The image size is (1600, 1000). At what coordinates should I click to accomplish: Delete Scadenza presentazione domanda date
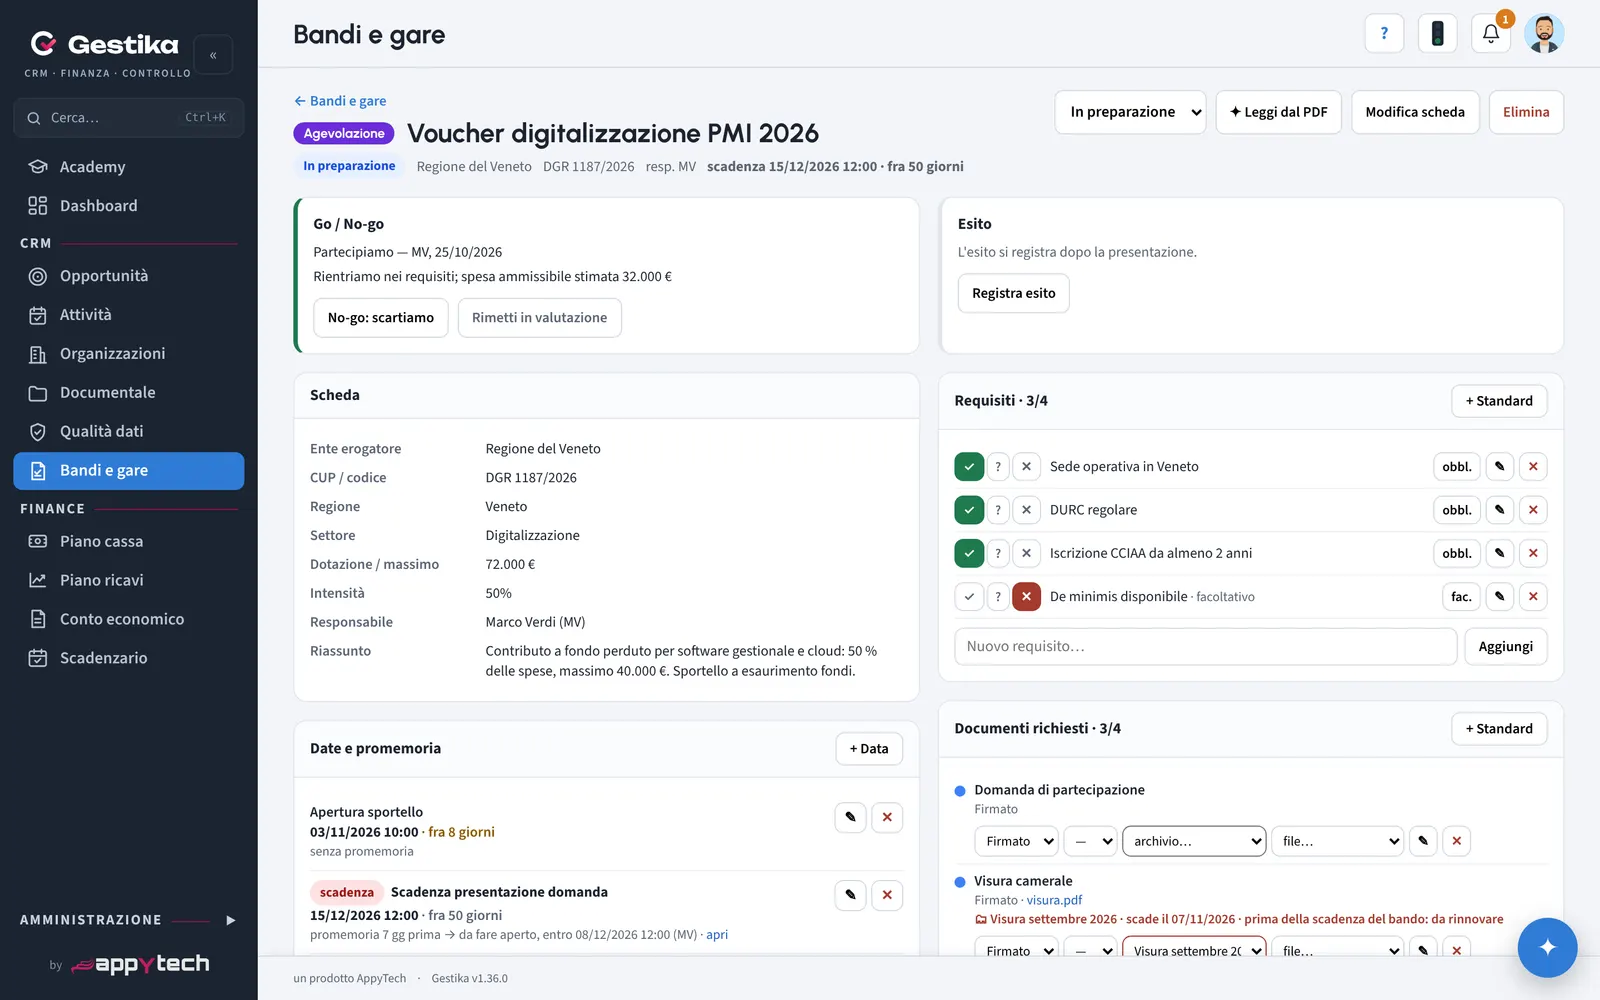click(x=887, y=895)
